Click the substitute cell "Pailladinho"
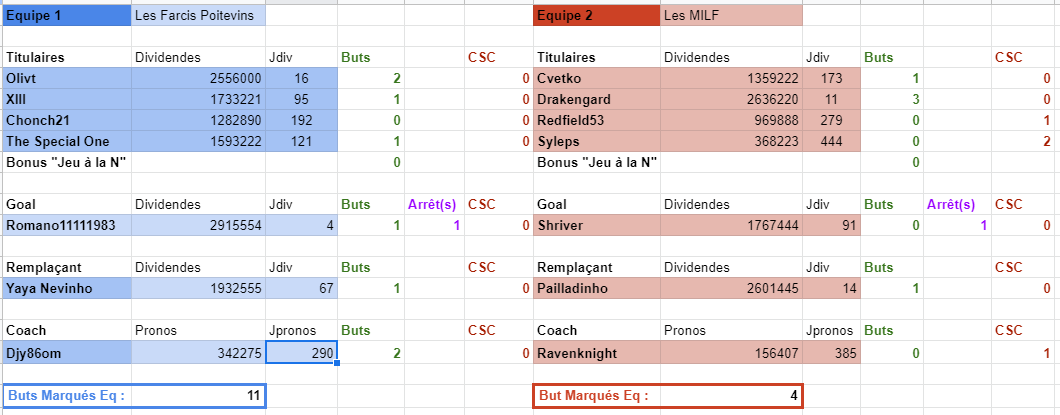1060x415 pixels. click(597, 290)
